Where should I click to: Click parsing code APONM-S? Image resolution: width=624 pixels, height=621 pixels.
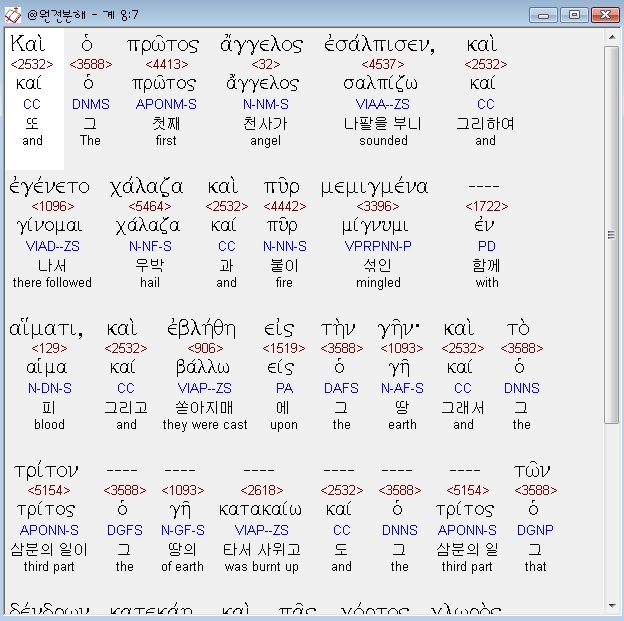pyautogui.click(x=166, y=104)
